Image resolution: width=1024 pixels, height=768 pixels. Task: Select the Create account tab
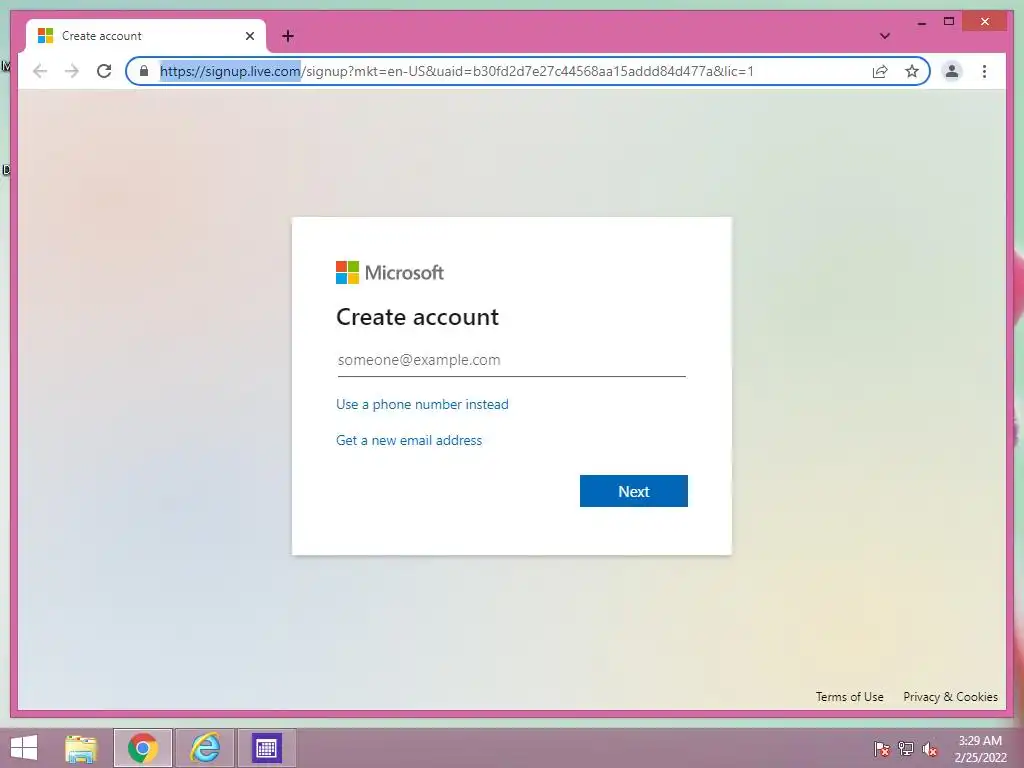[146, 36]
